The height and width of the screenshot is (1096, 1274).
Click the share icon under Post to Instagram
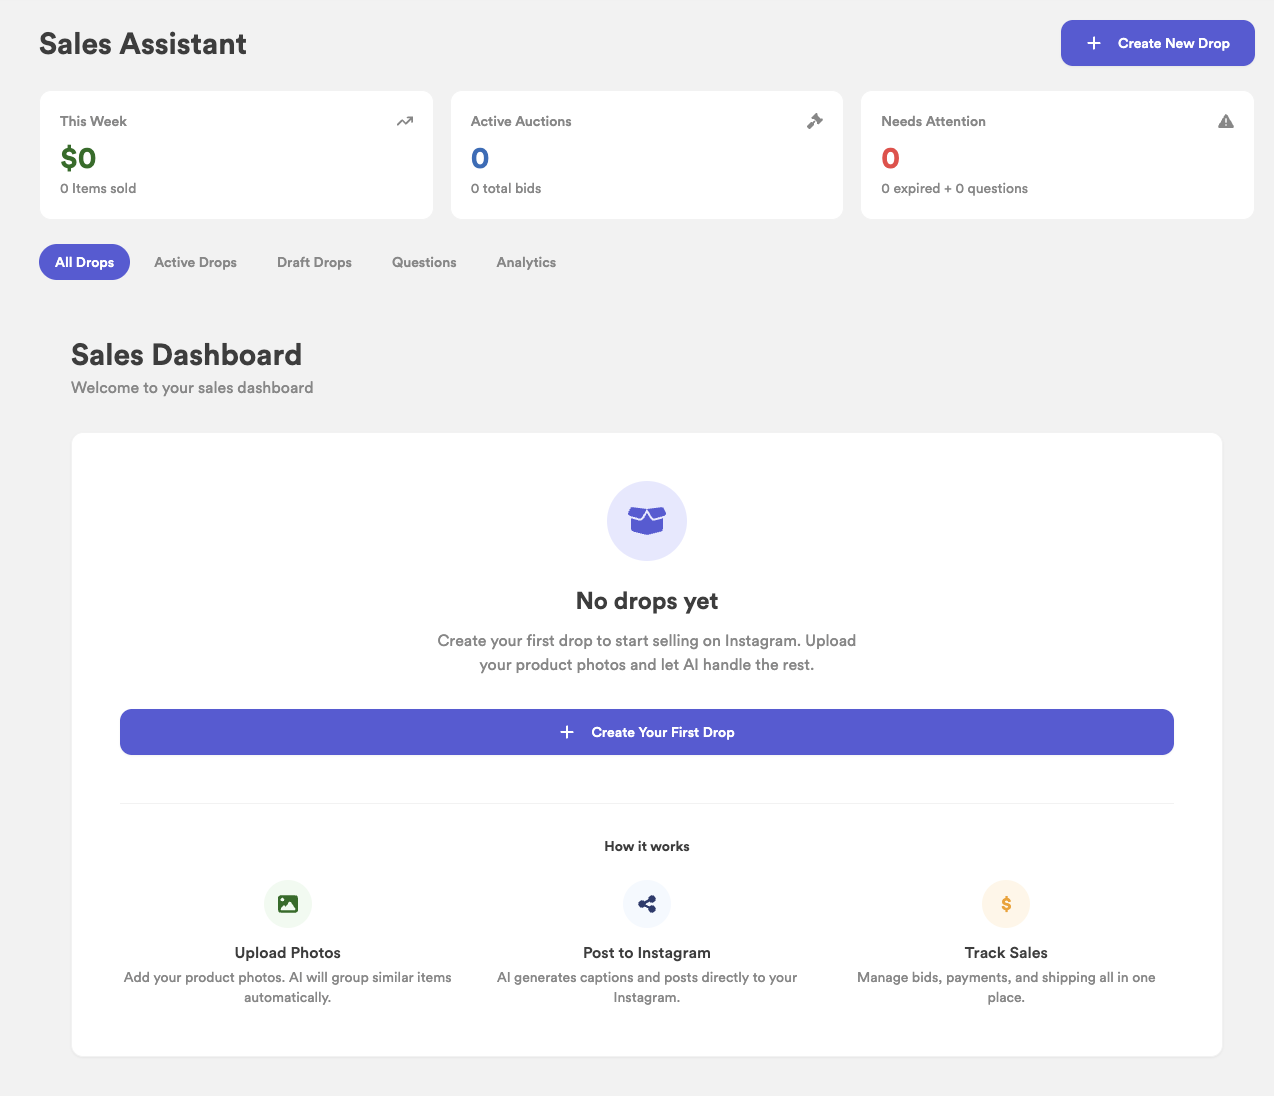647,903
